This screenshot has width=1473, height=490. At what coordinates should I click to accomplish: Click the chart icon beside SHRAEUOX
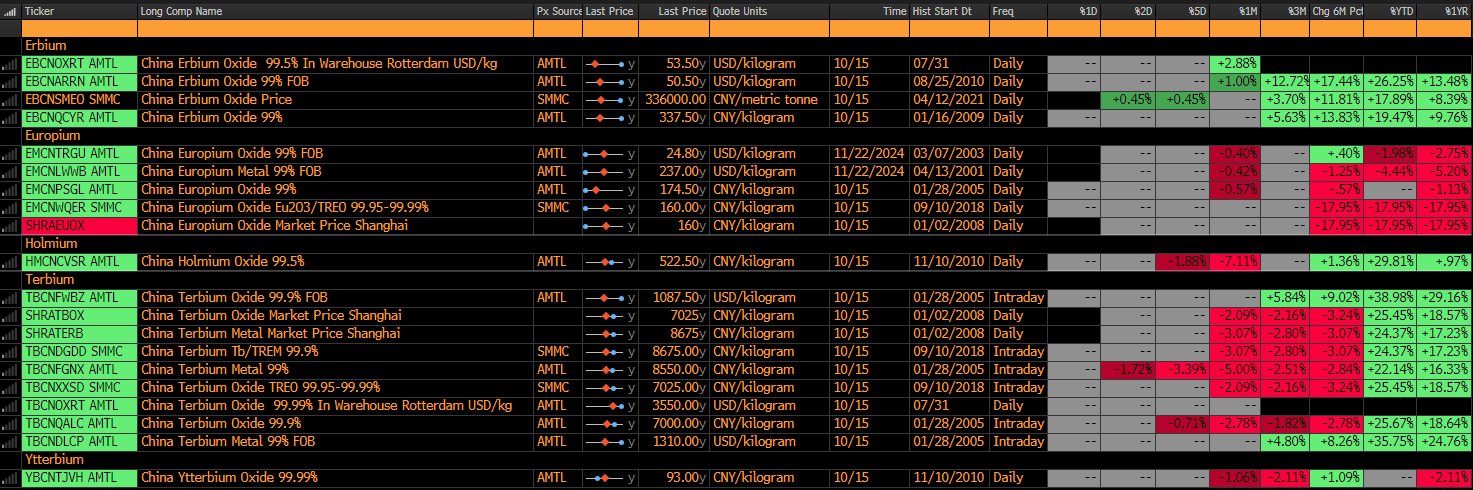(x=11, y=226)
